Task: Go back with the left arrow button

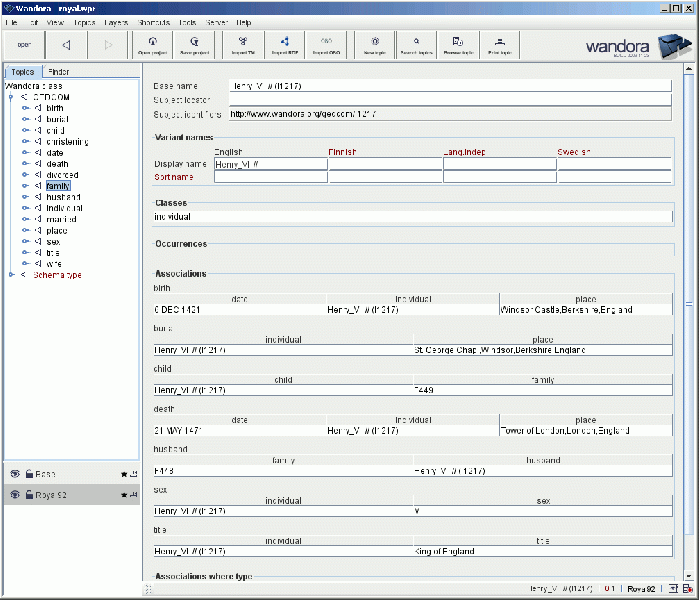Action: (x=66, y=45)
